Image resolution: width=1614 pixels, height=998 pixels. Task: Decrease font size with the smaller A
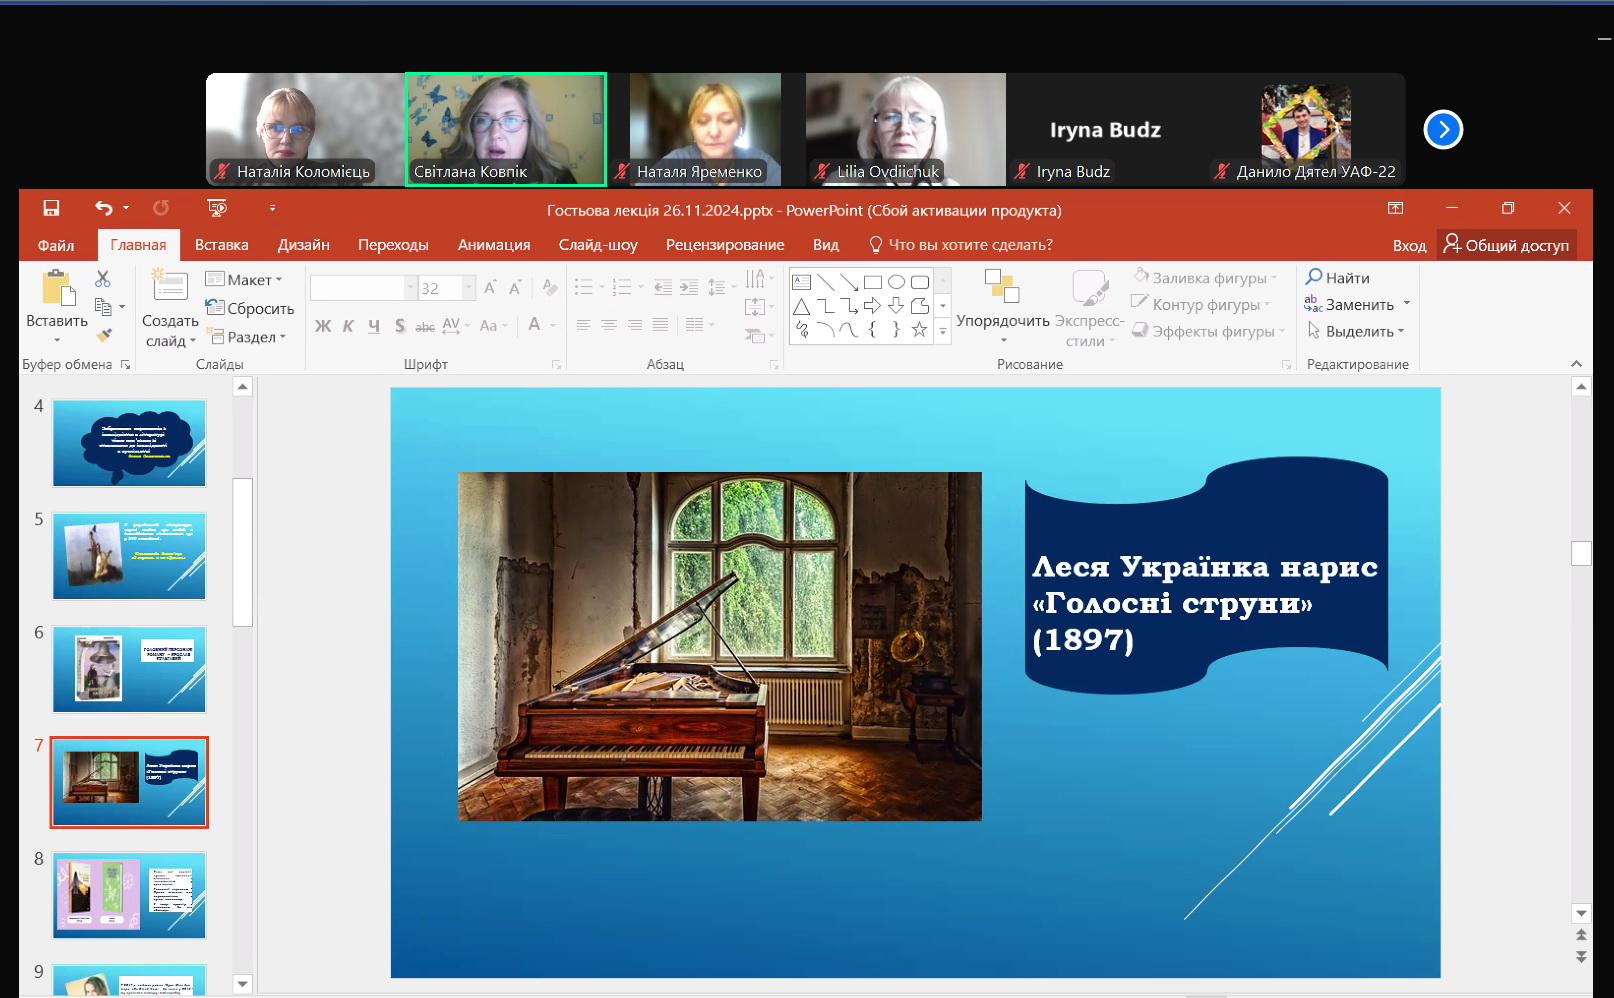tap(515, 288)
